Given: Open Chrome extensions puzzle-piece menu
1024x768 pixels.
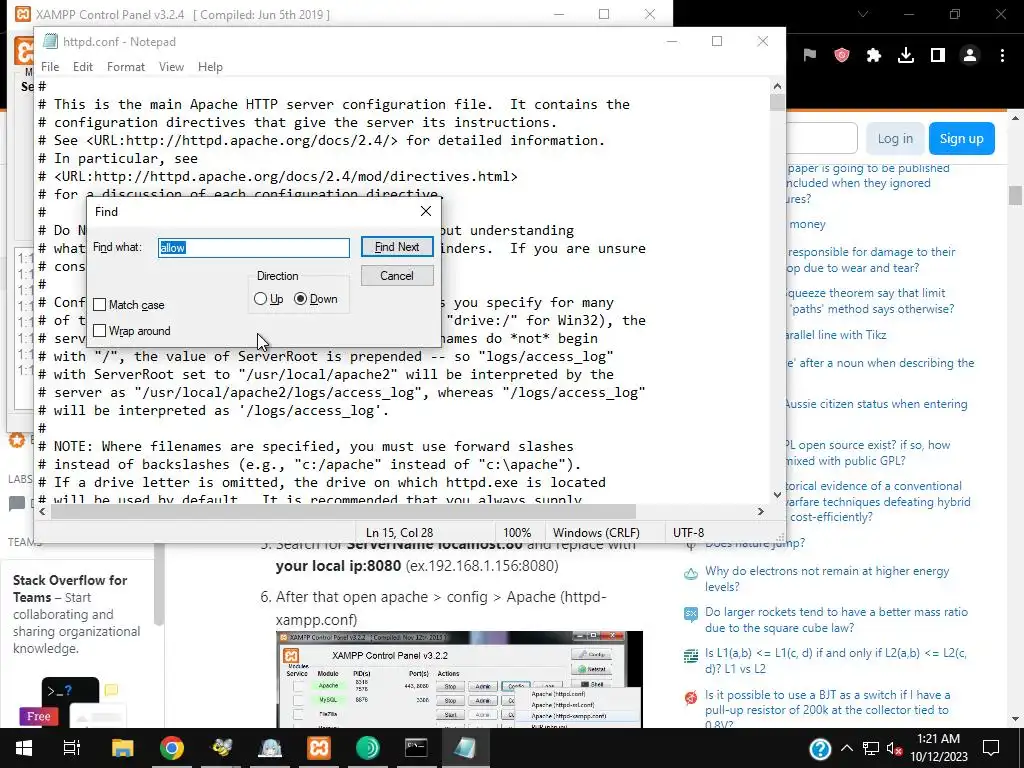Looking at the screenshot, I should point(874,56).
